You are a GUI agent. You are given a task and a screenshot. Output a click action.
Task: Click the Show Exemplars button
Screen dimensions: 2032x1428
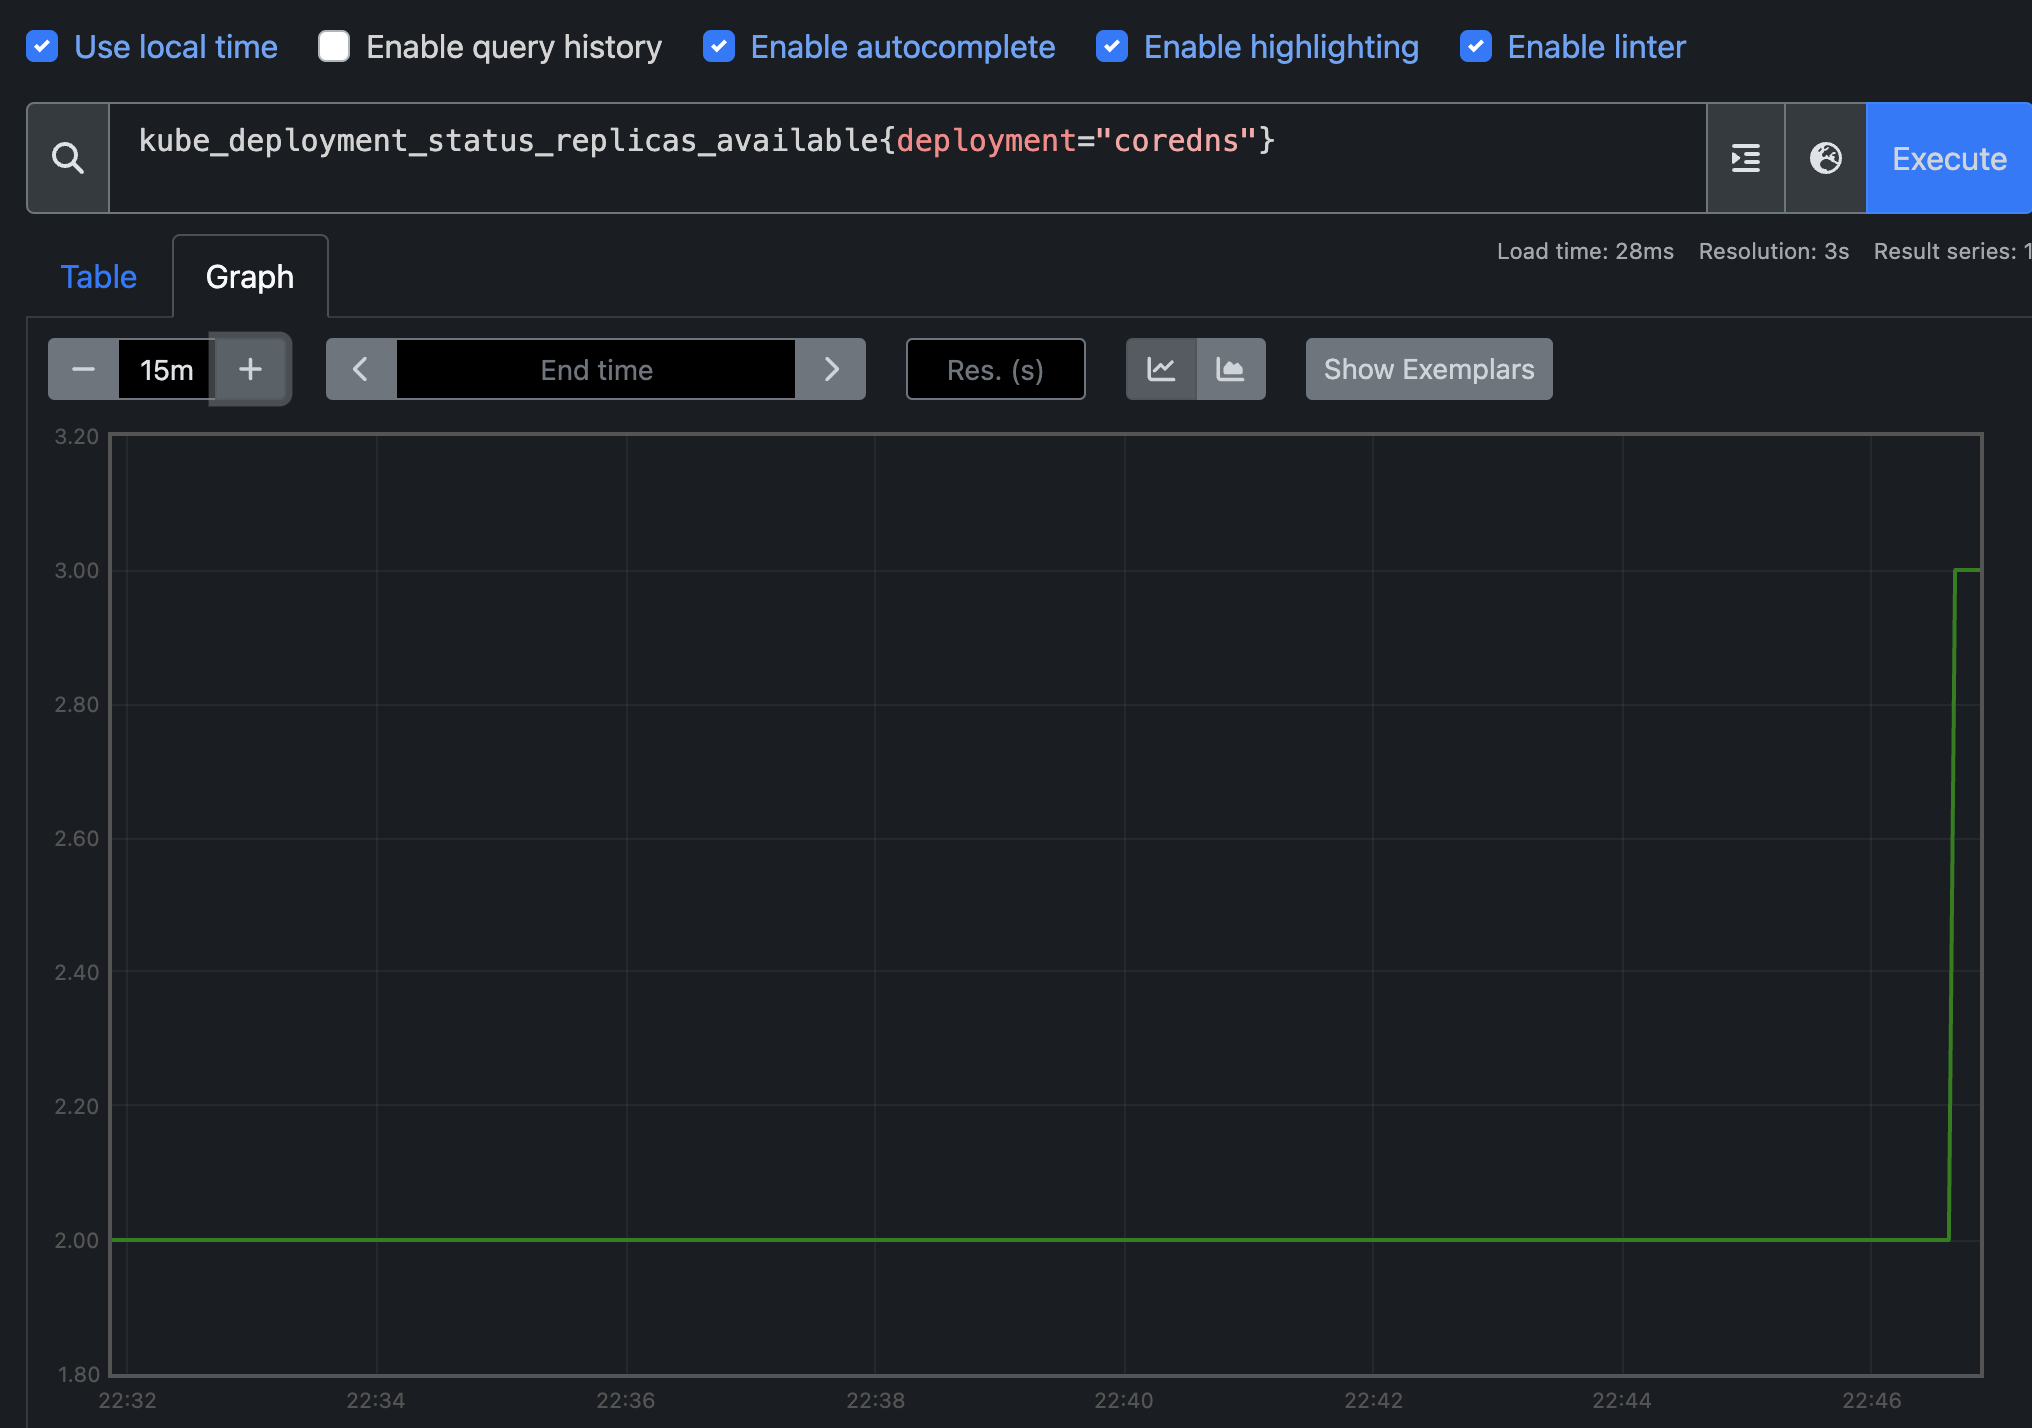[1428, 369]
